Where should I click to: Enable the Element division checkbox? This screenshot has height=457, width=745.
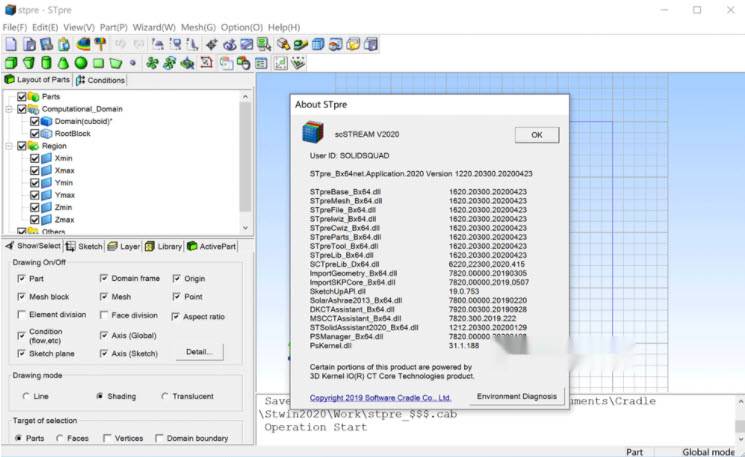[x=21, y=314]
